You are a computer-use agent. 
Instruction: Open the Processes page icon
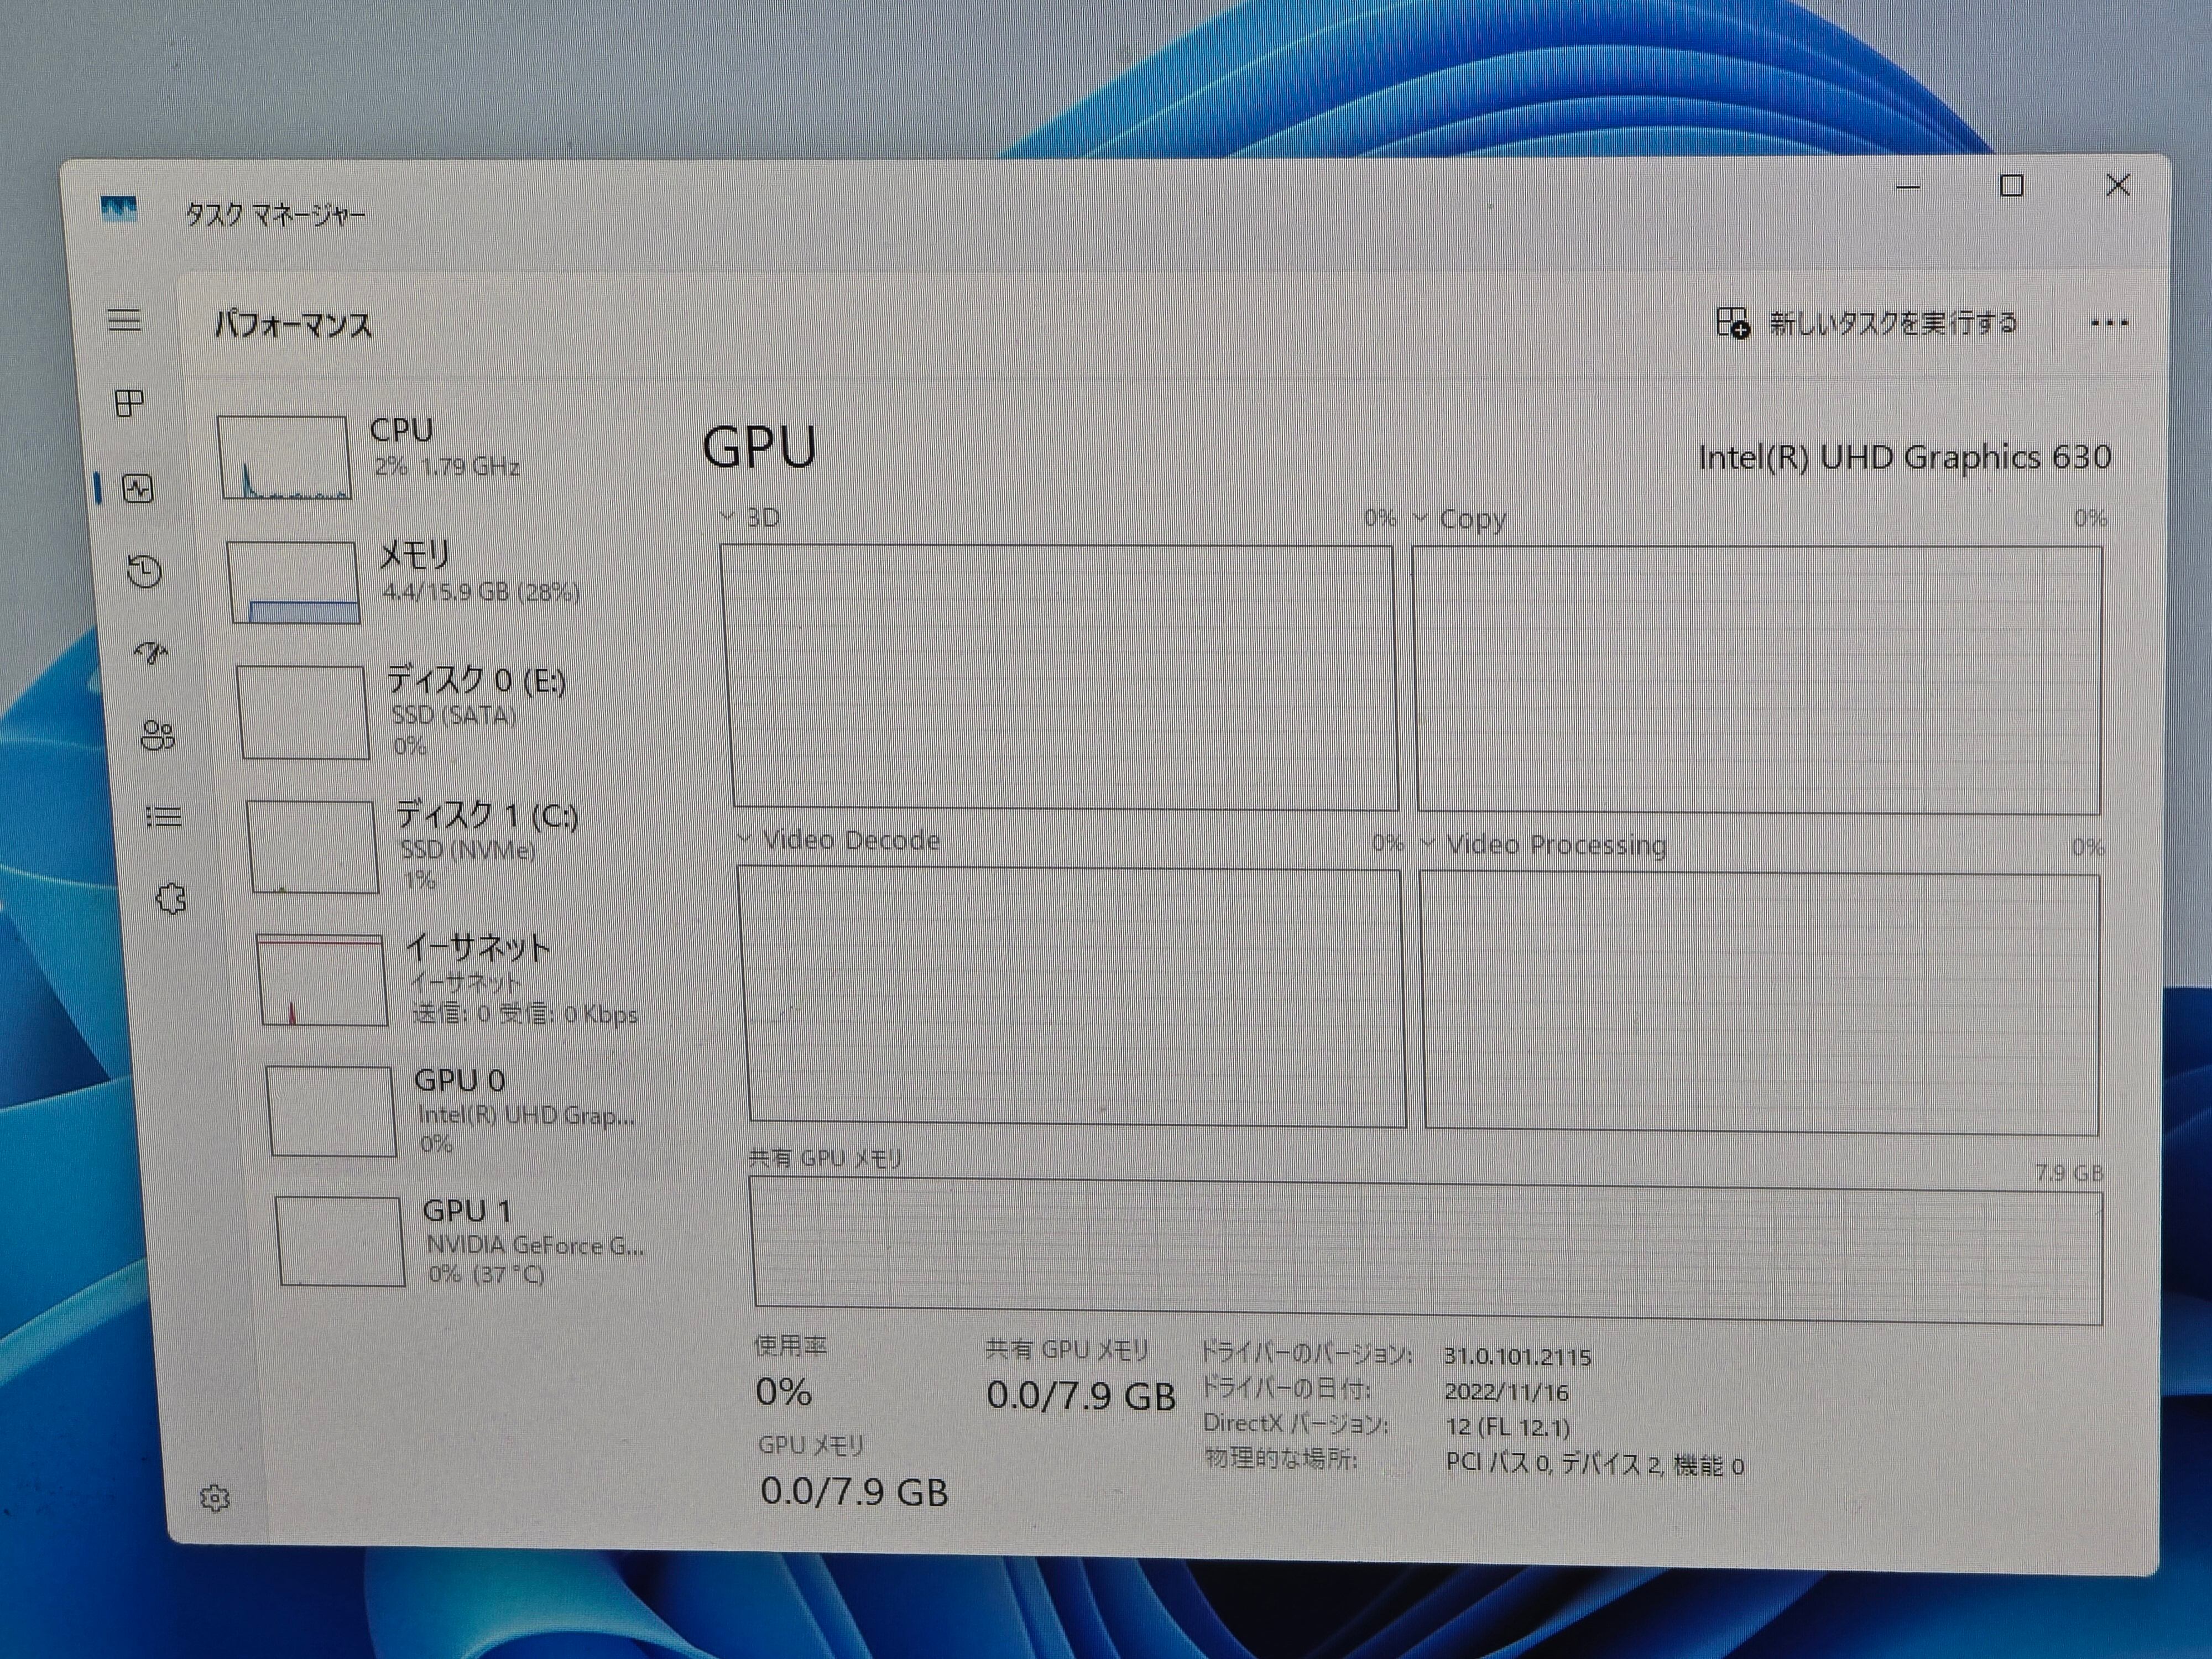click(130, 403)
